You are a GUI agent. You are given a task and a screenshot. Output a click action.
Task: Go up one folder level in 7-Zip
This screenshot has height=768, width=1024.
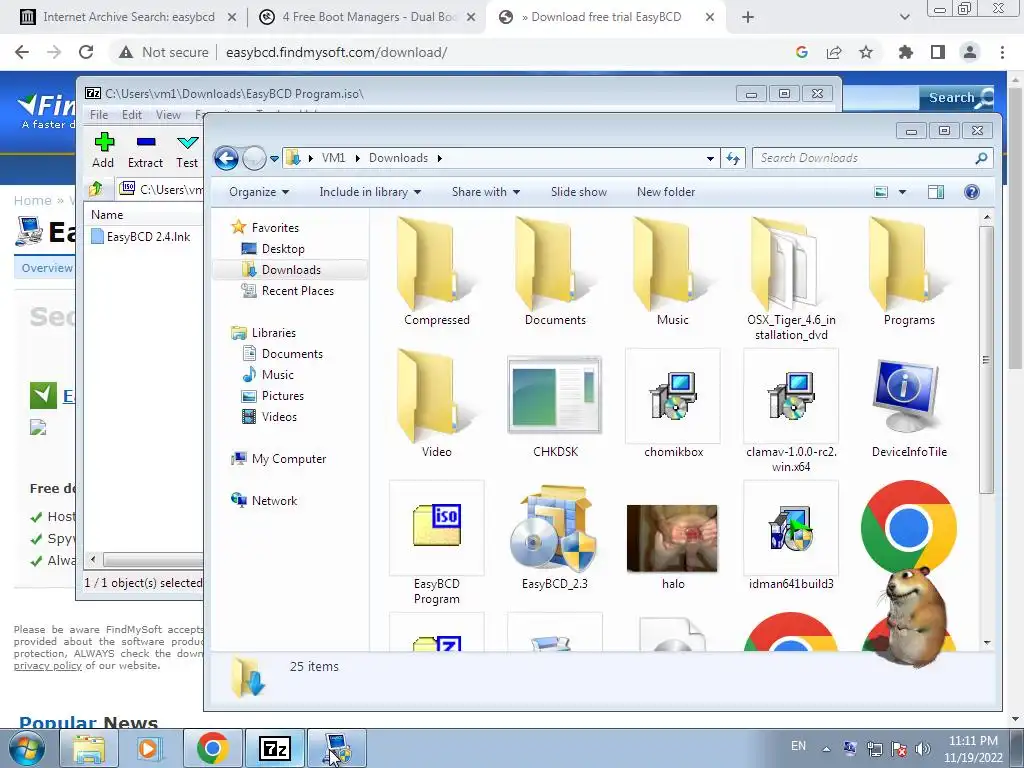[x=96, y=189]
